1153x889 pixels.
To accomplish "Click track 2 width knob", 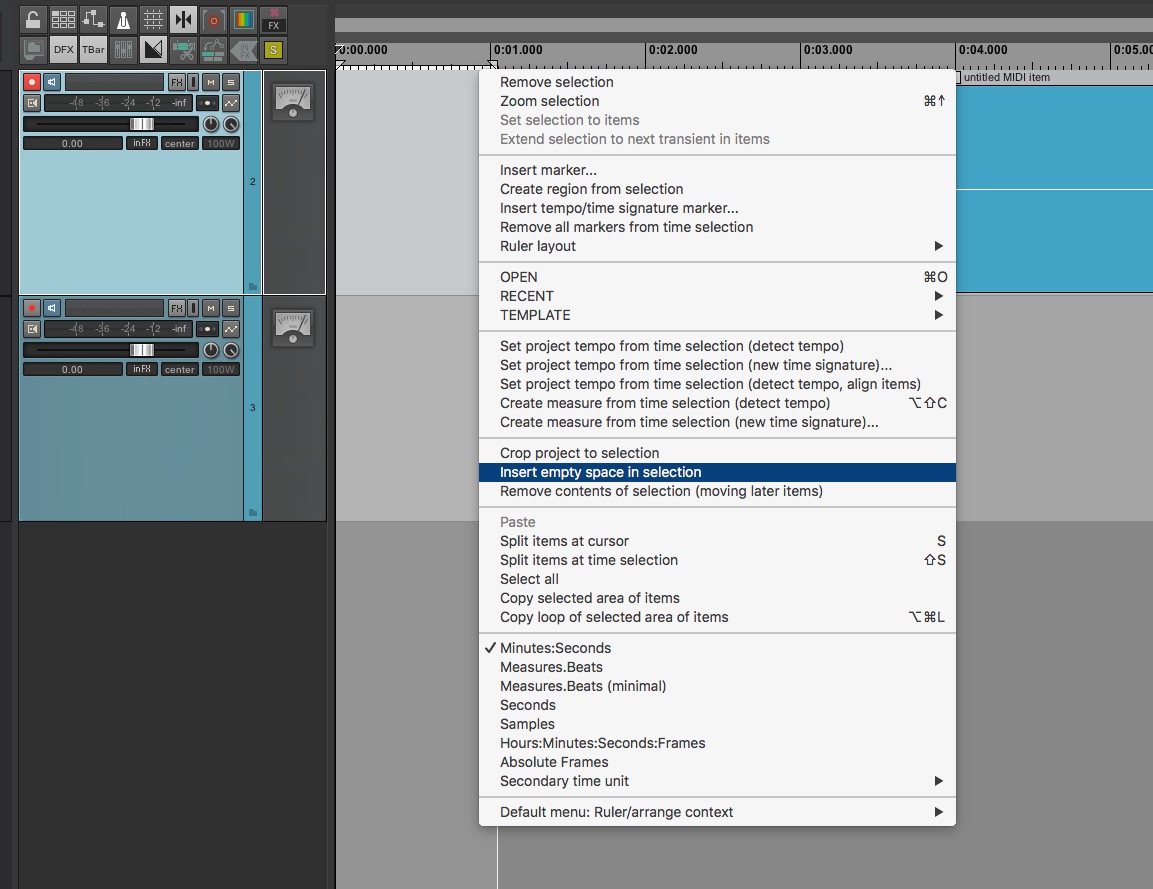I will (x=231, y=124).
